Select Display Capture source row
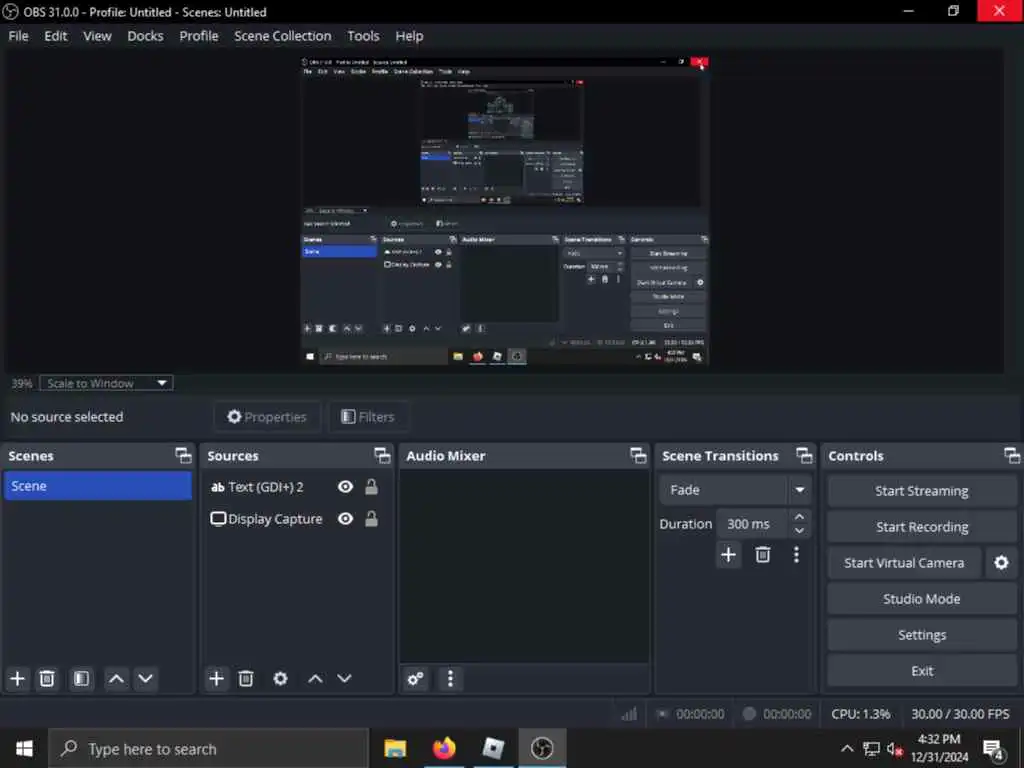The width and height of the screenshot is (1024, 768). tap(295, 519)
